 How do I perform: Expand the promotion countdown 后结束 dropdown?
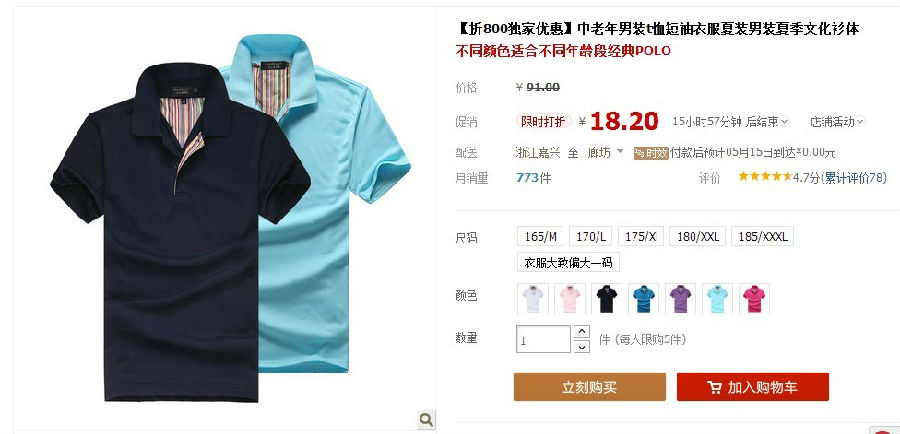point(785,122)
